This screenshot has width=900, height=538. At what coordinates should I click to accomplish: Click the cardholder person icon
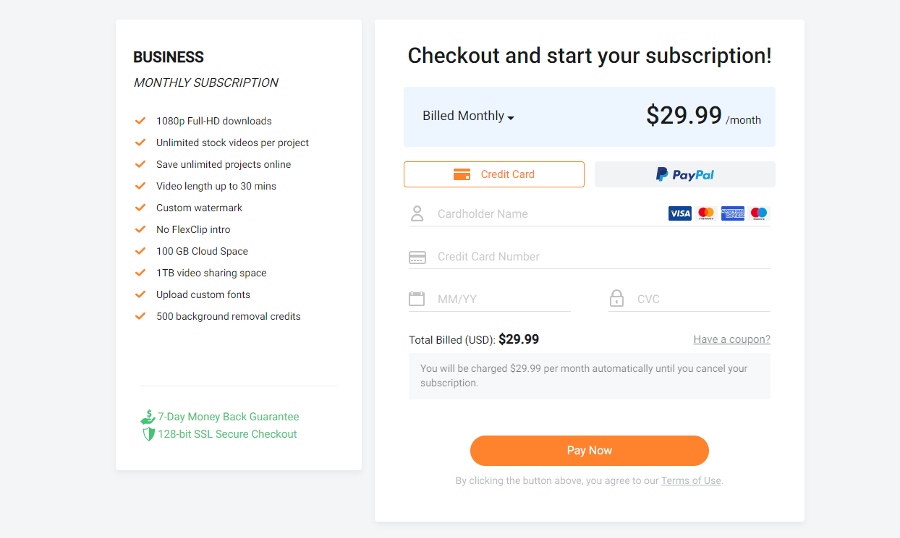[417, 214]
